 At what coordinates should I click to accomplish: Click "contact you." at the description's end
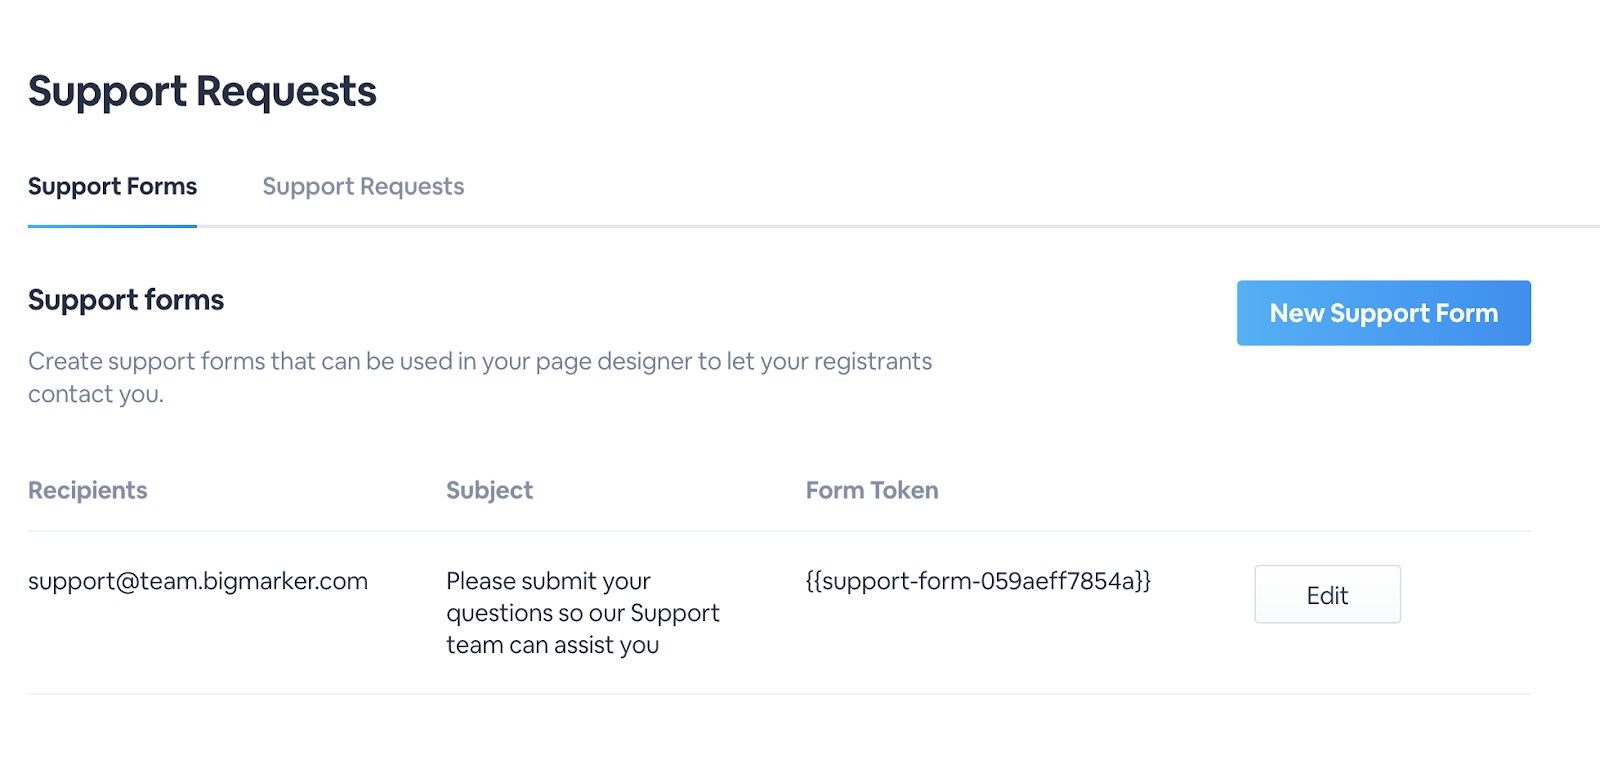[x=96, y=395]
